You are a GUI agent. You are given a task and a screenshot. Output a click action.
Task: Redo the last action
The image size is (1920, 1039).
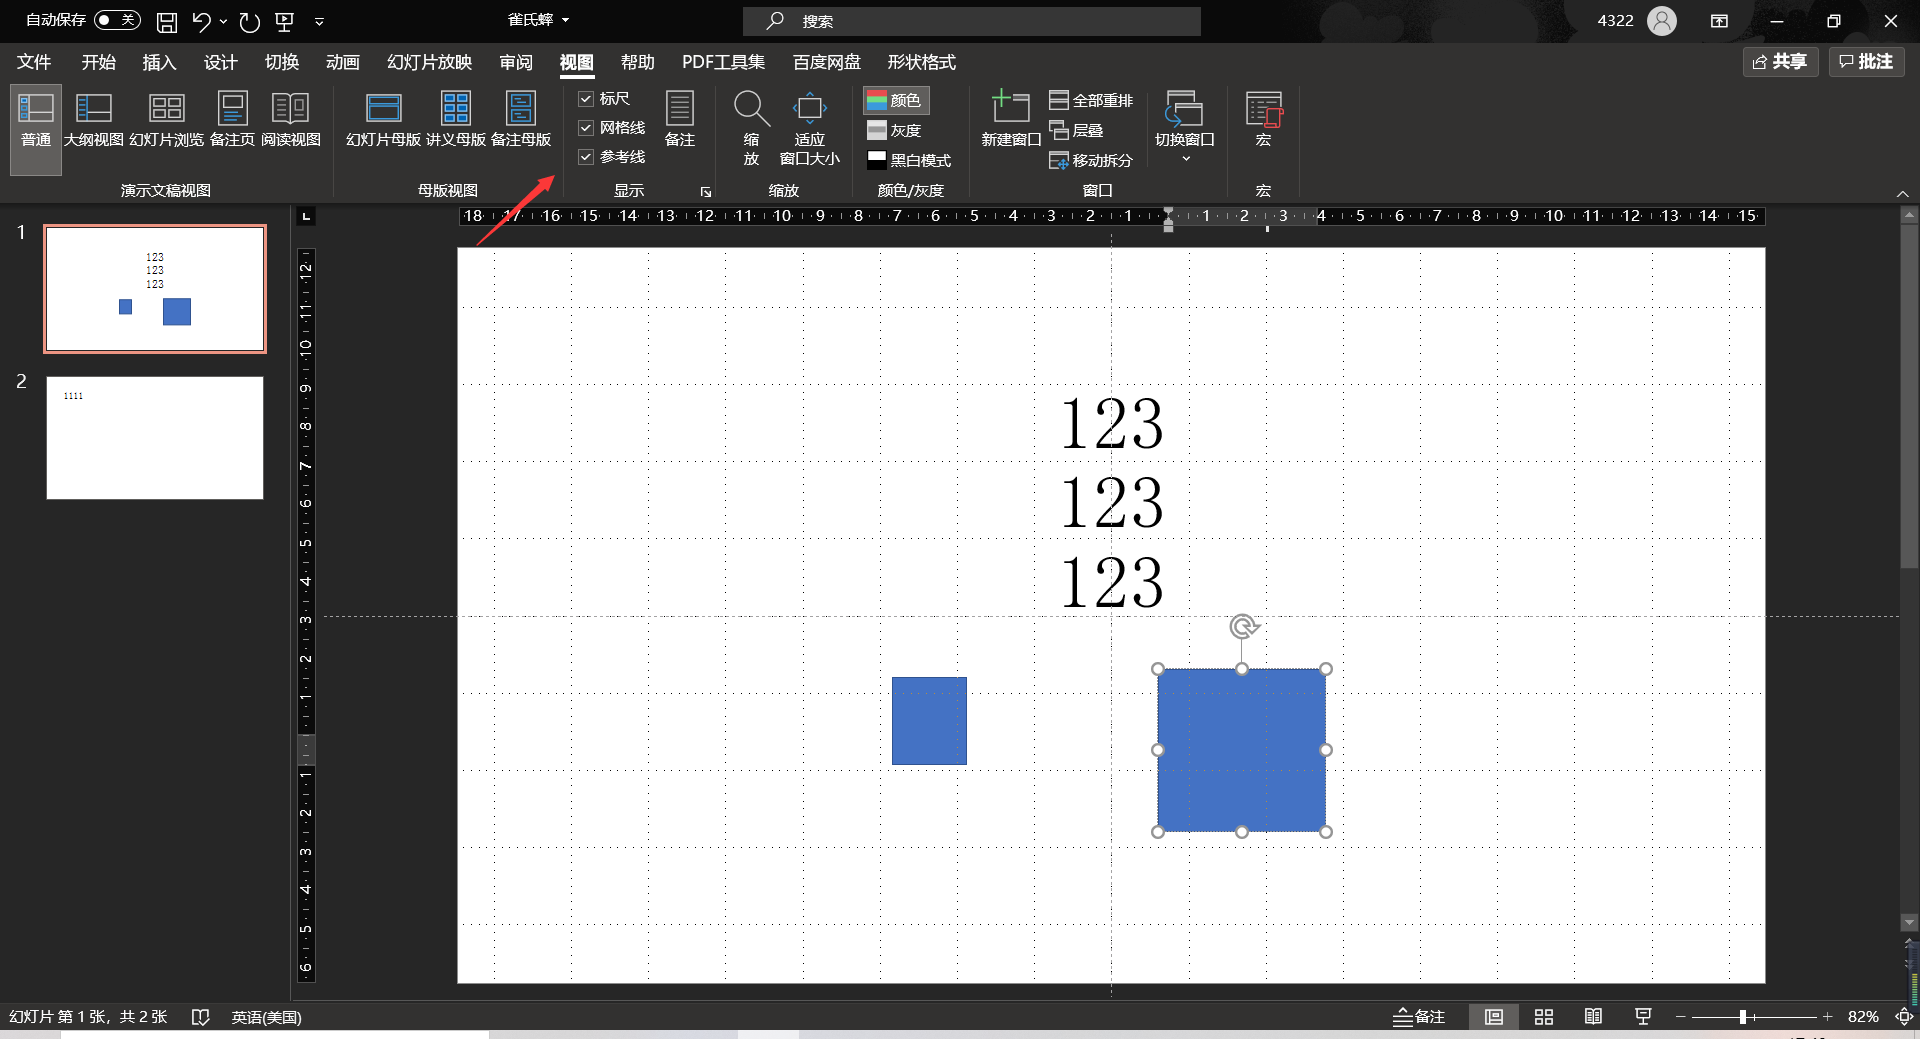pos(250,21)
